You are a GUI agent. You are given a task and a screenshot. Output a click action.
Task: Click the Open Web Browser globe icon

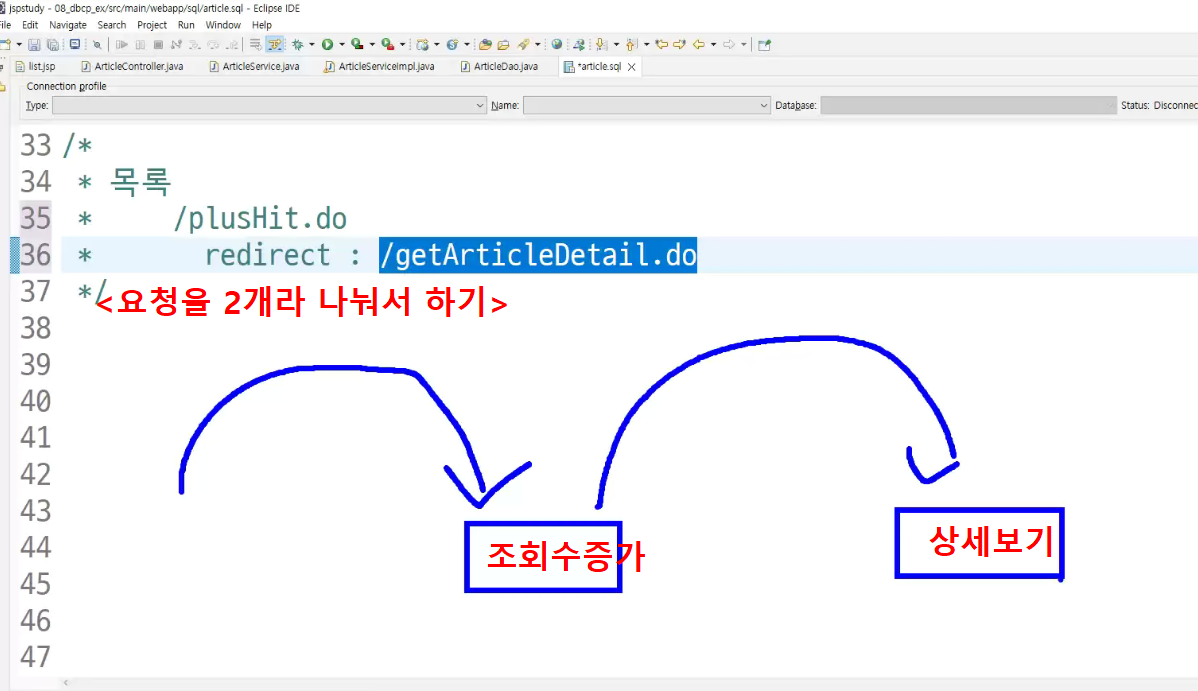557,44
